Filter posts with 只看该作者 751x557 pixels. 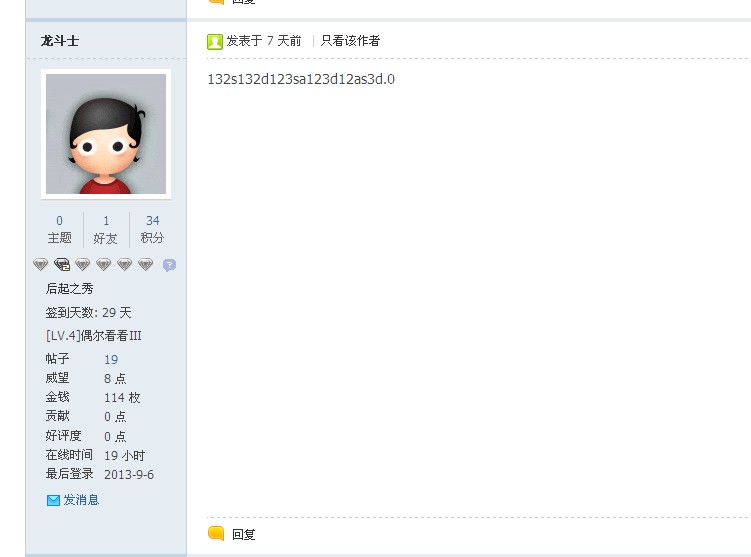(350, 41)
